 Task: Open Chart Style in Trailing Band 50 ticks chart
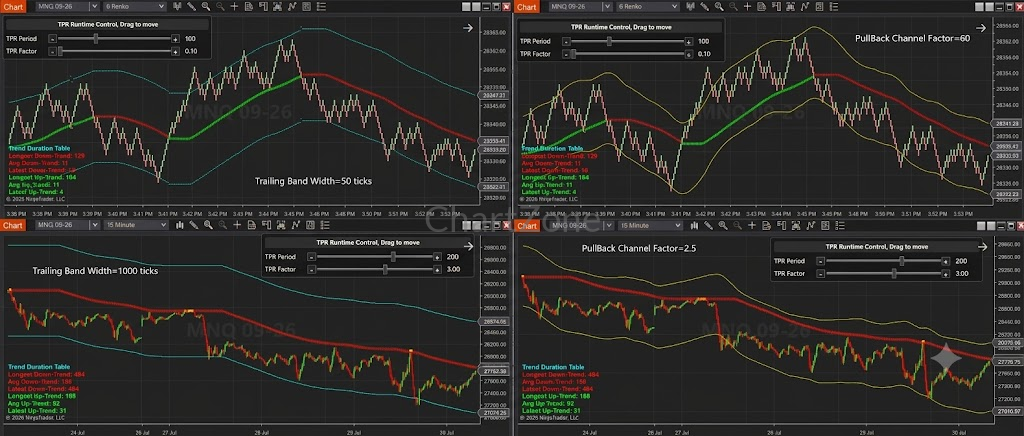178,7
